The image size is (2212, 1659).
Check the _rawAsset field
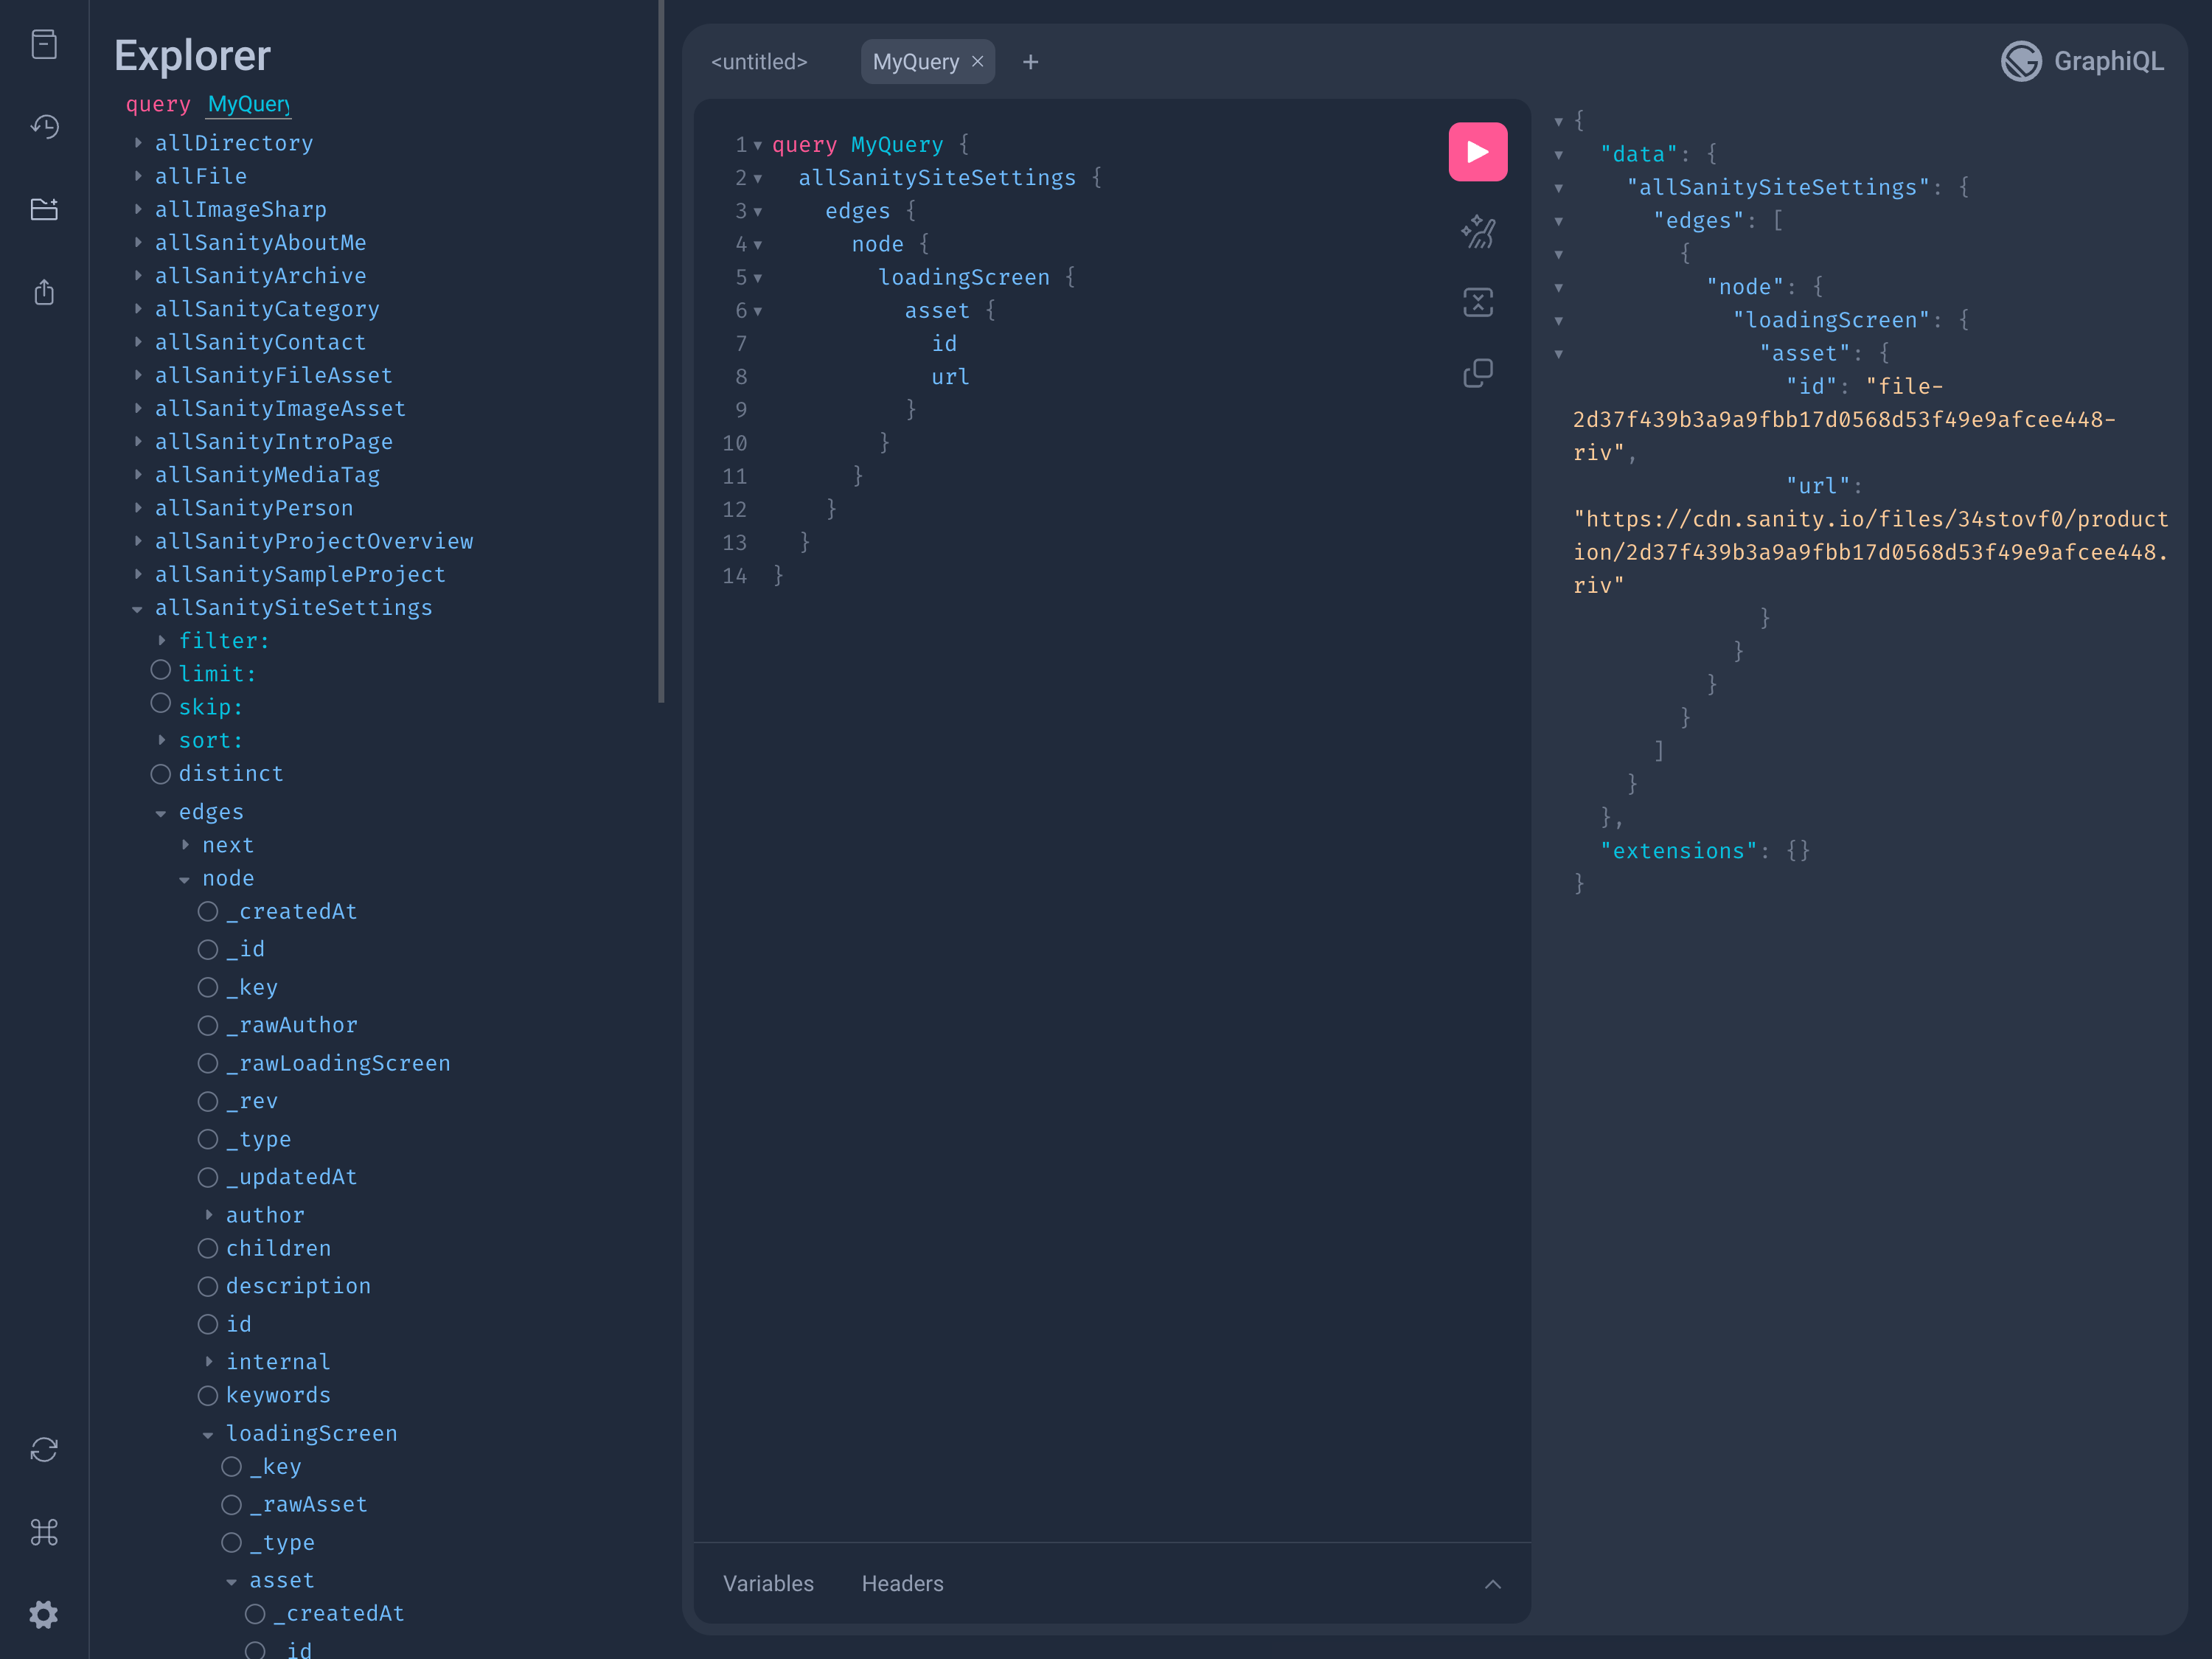(232, 1505)
